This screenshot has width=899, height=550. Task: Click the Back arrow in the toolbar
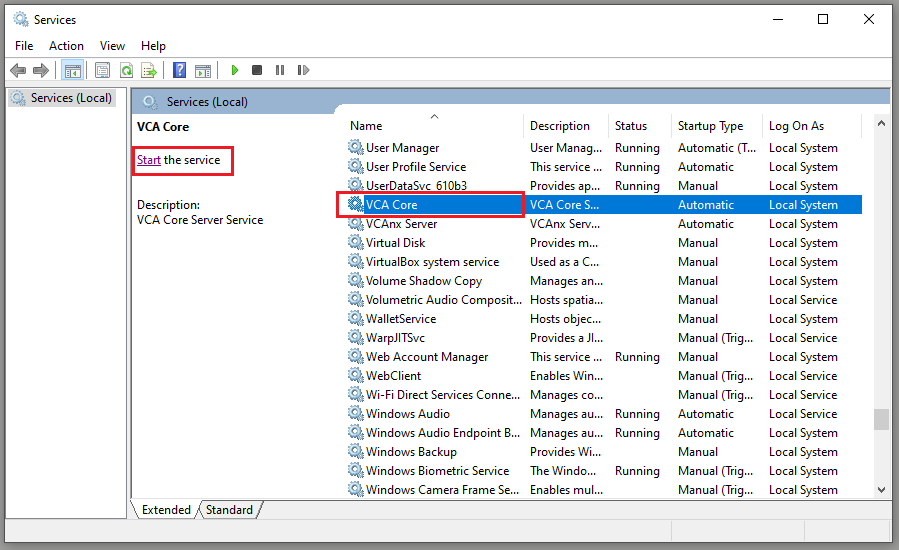tap(18, 70)
